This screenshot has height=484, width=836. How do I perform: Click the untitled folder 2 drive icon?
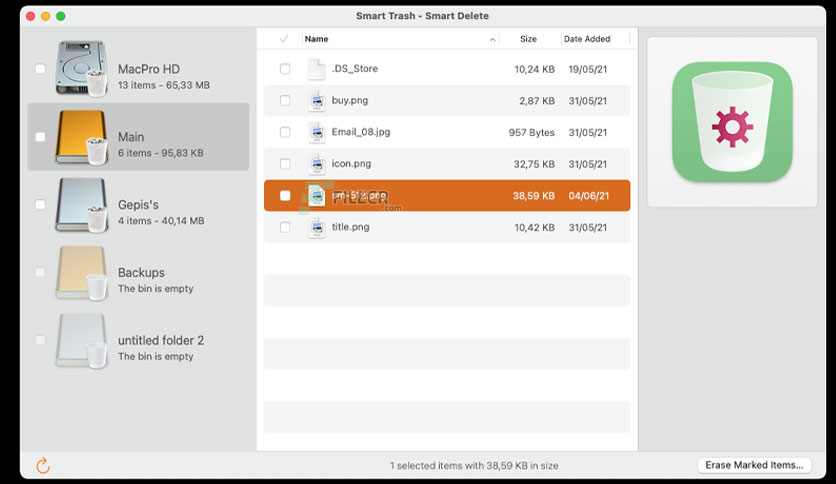coord(82,341)
